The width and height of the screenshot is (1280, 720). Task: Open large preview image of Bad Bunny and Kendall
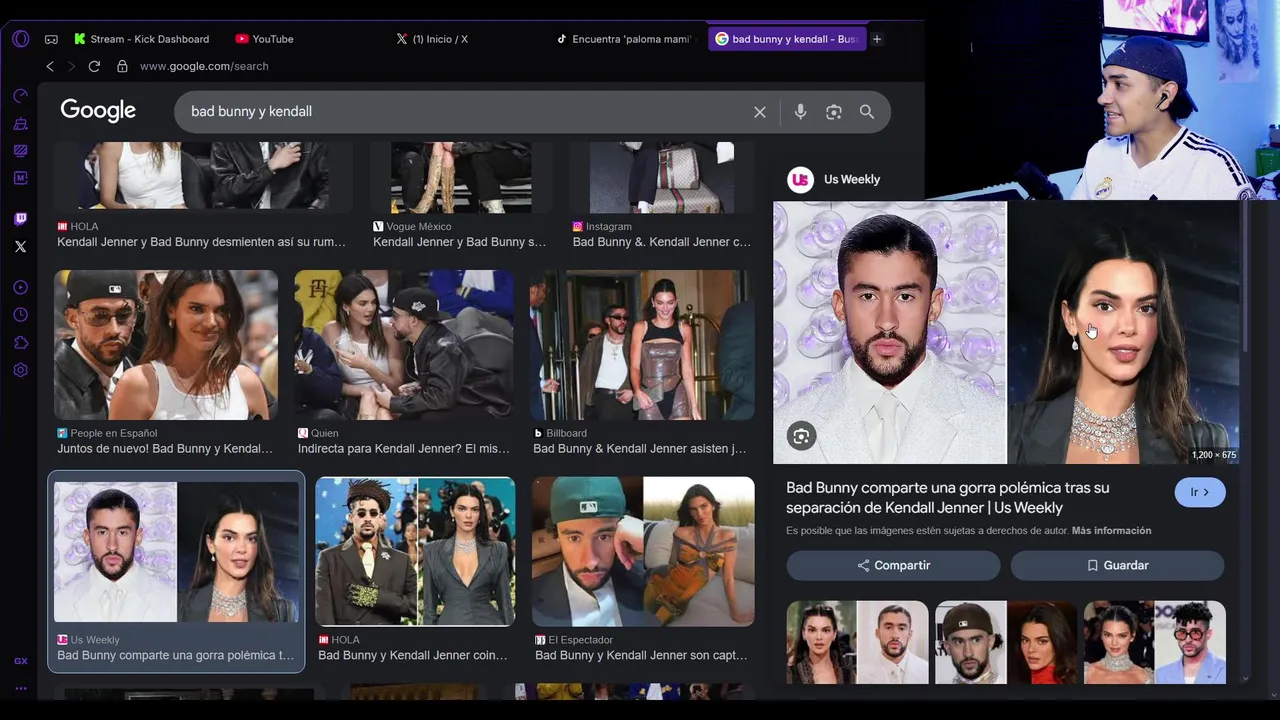[x=1006, y=333]
